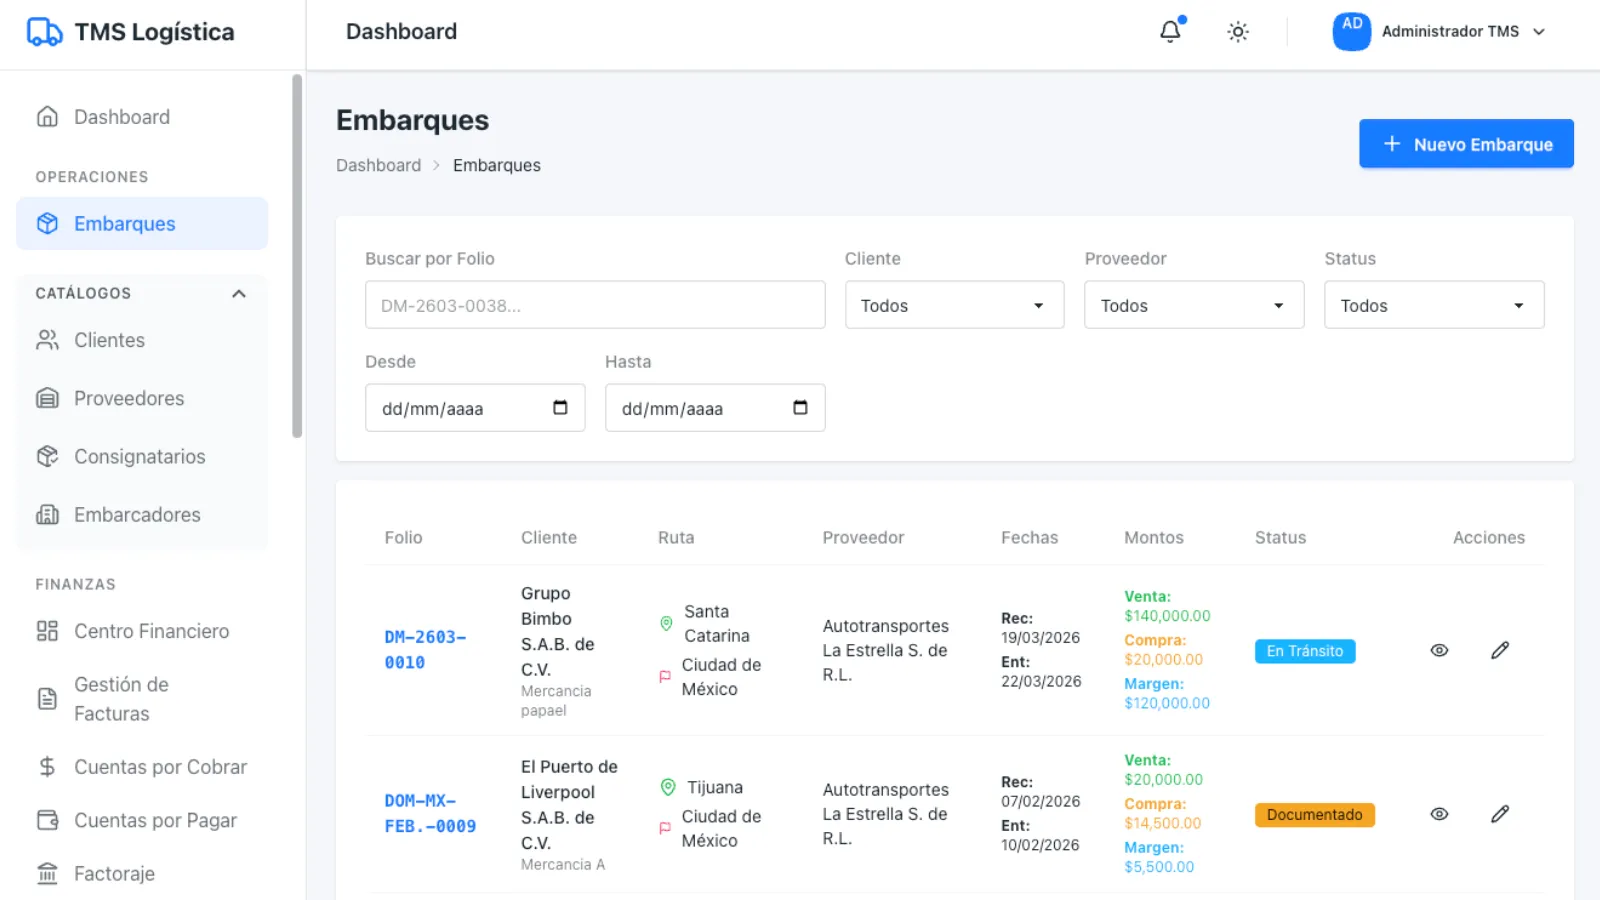Click the Nuevo Embarque button
Image resolution: width=1600 pixels, height=900 pixels.
point(1466,144)
